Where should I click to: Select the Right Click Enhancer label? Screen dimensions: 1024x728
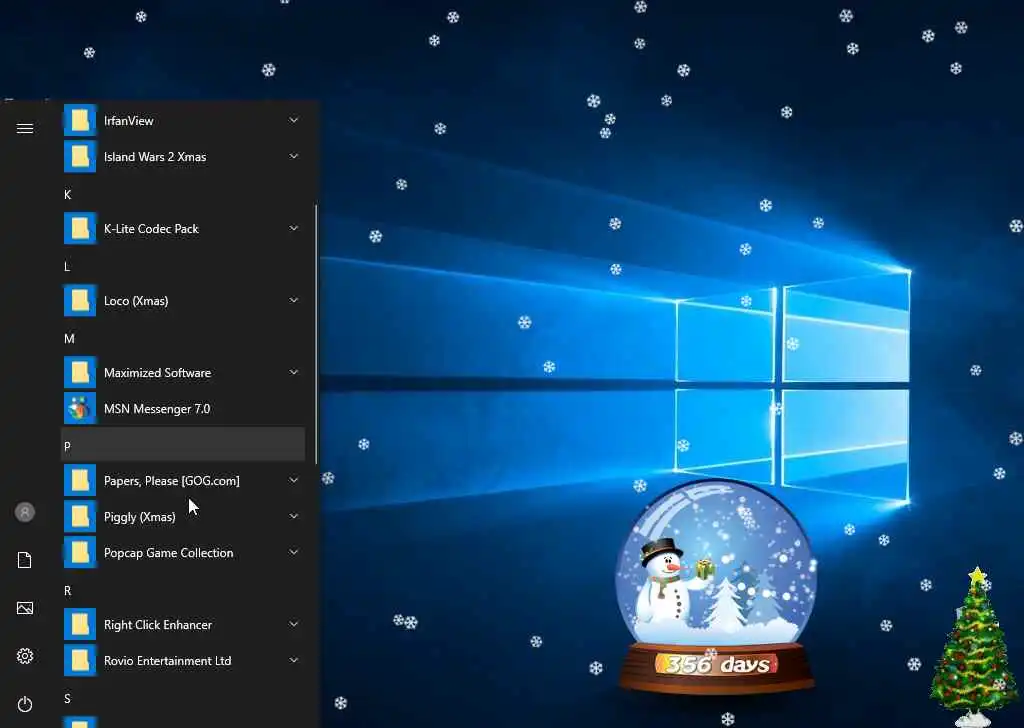(158, 625)
